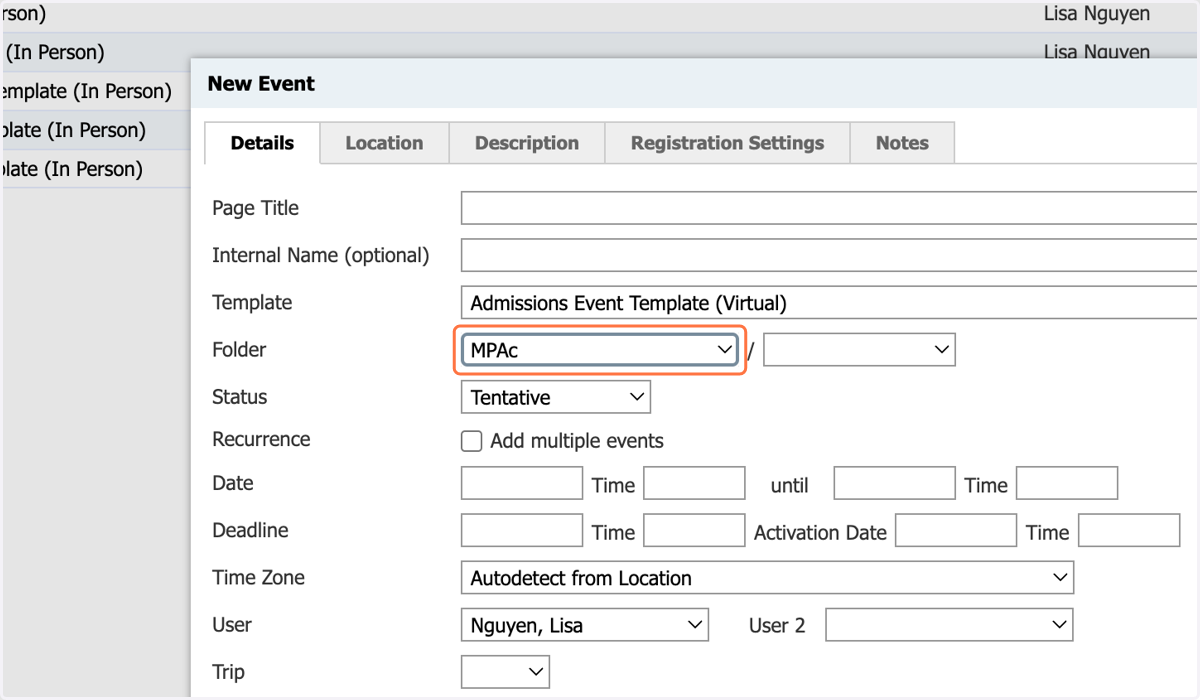This screenshot has height=700, width=1200.
Task: Click the Add multiple events label text
Action: [577, 441]
